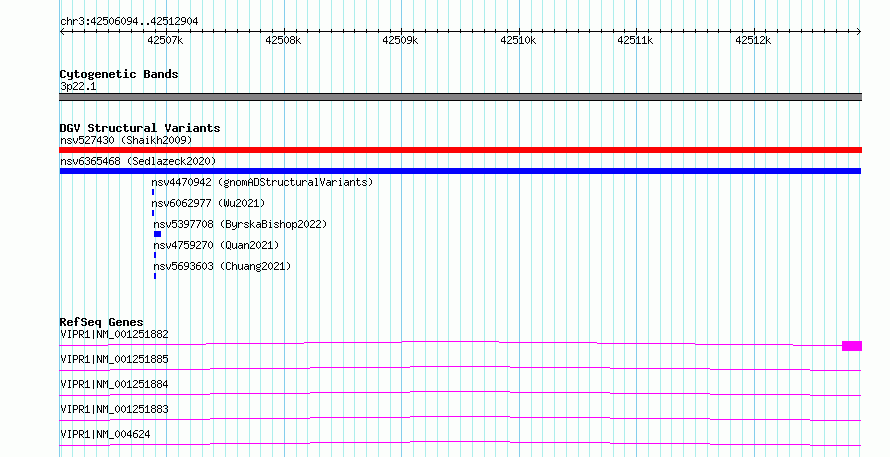This screenshot has height=457, width=890.
Task: Click the Cytogenetic Bands track title
Action: [119, 74]
